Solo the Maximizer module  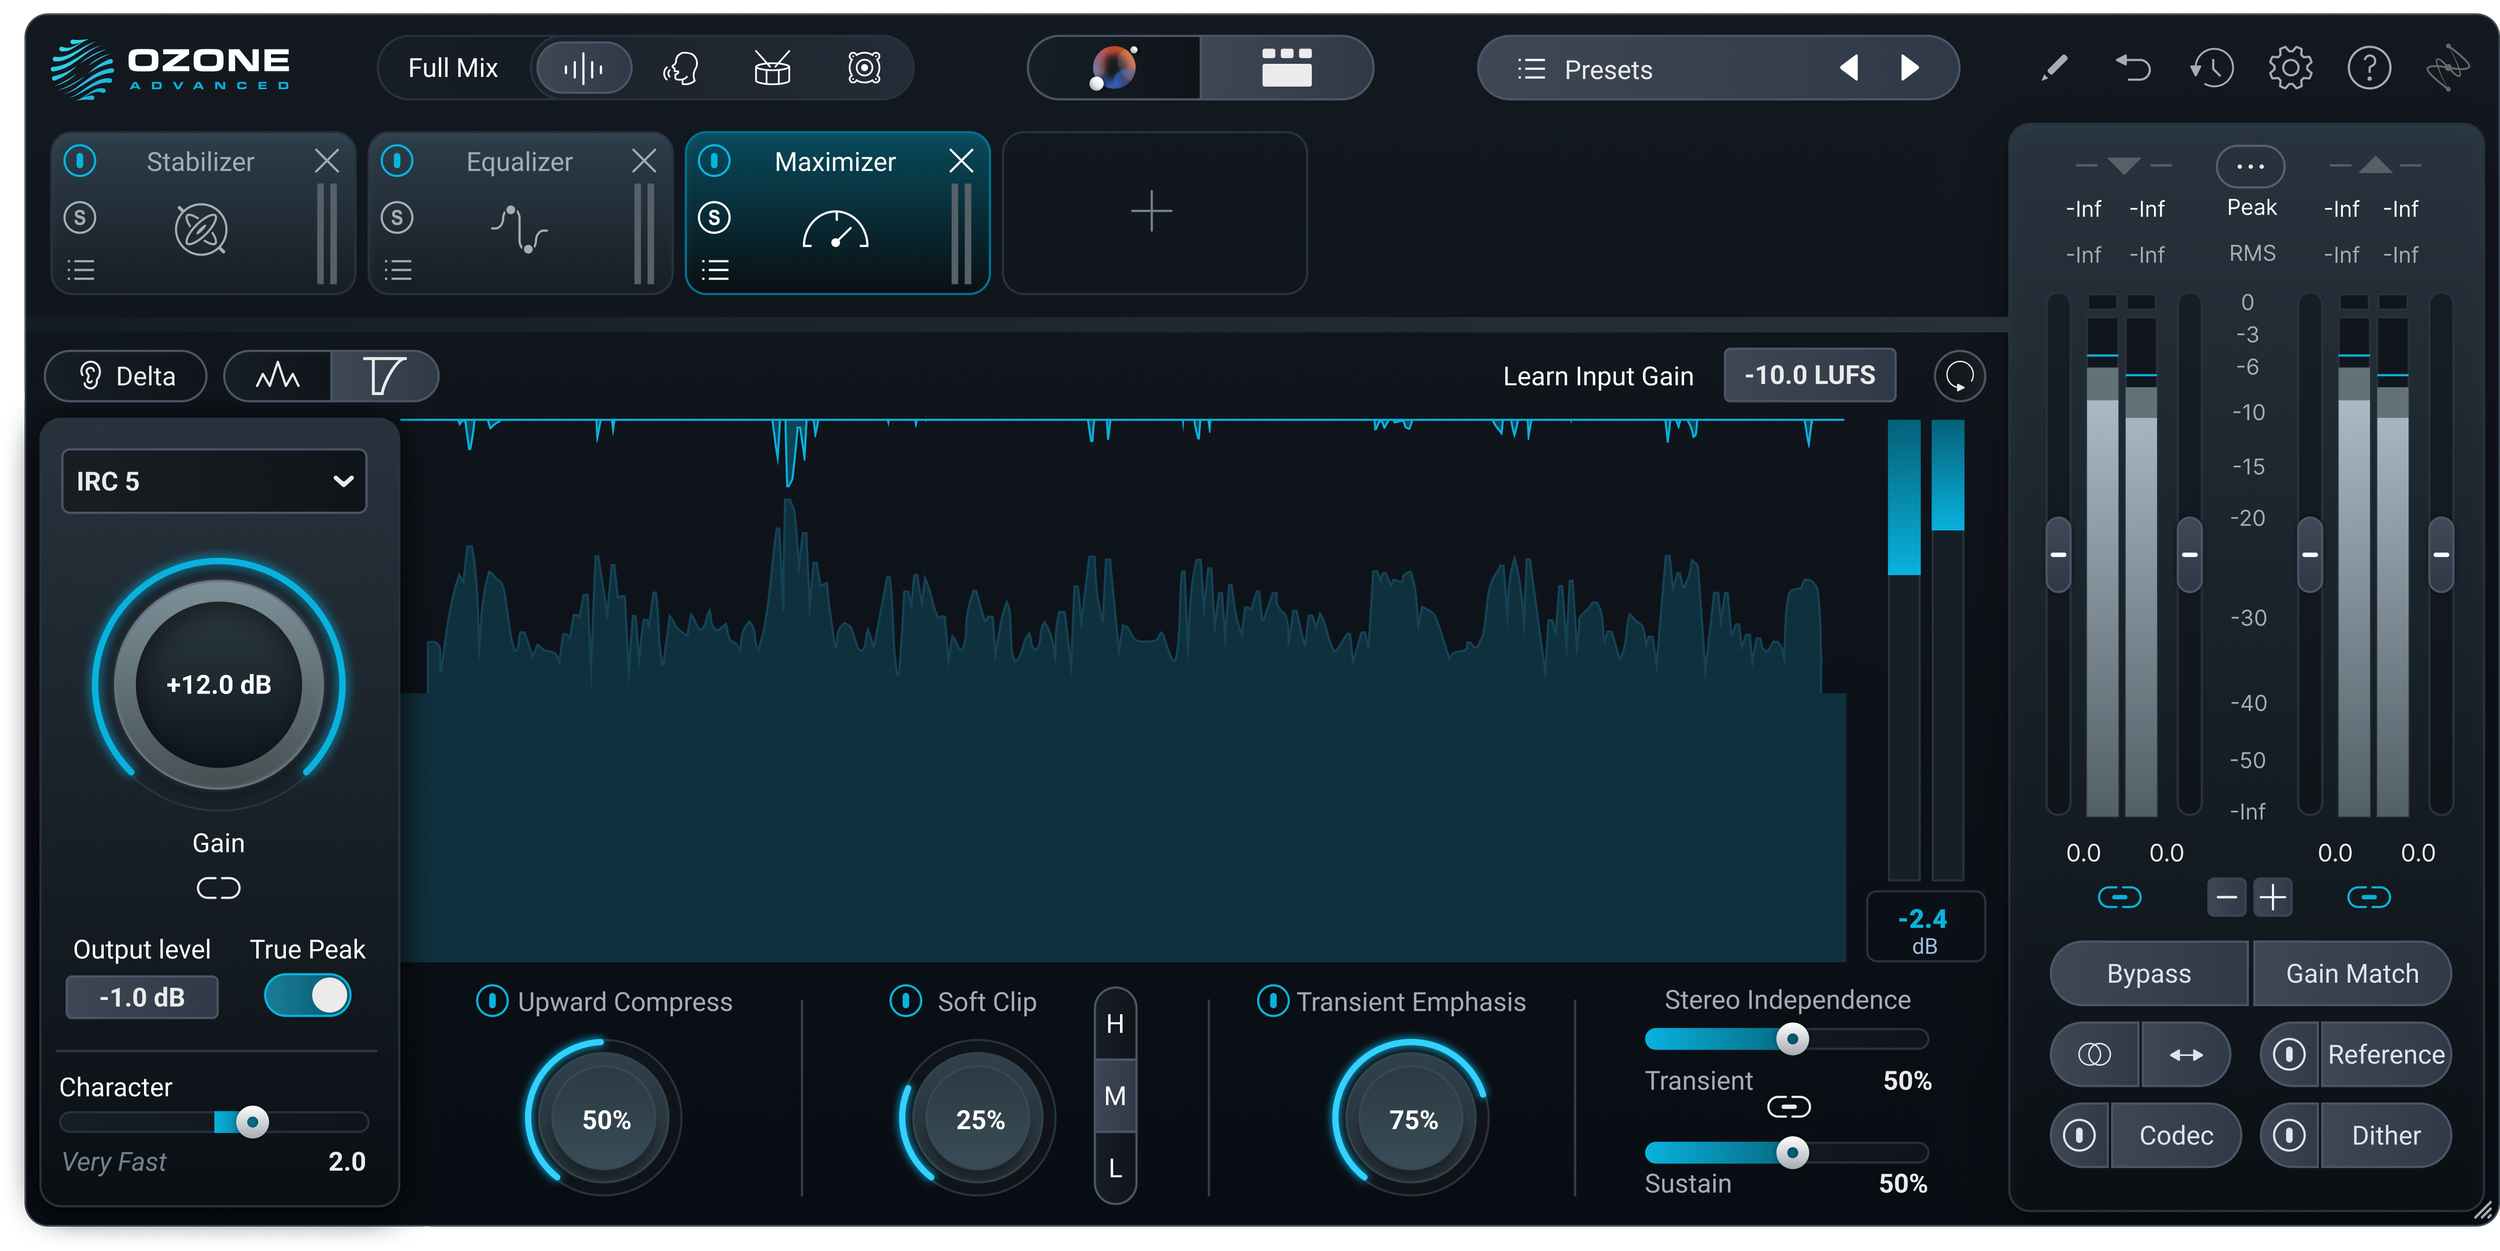click(x=714, y=217)
